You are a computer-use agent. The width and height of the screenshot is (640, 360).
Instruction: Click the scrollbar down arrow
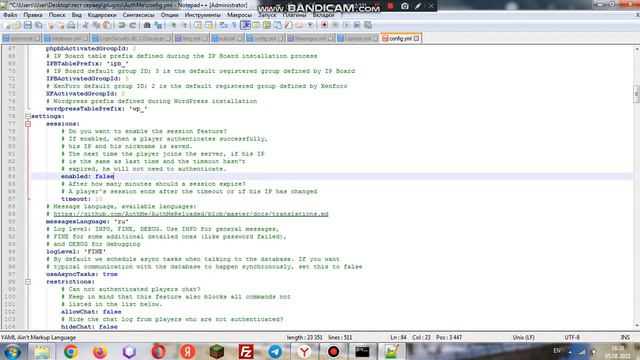pos(636,326)
